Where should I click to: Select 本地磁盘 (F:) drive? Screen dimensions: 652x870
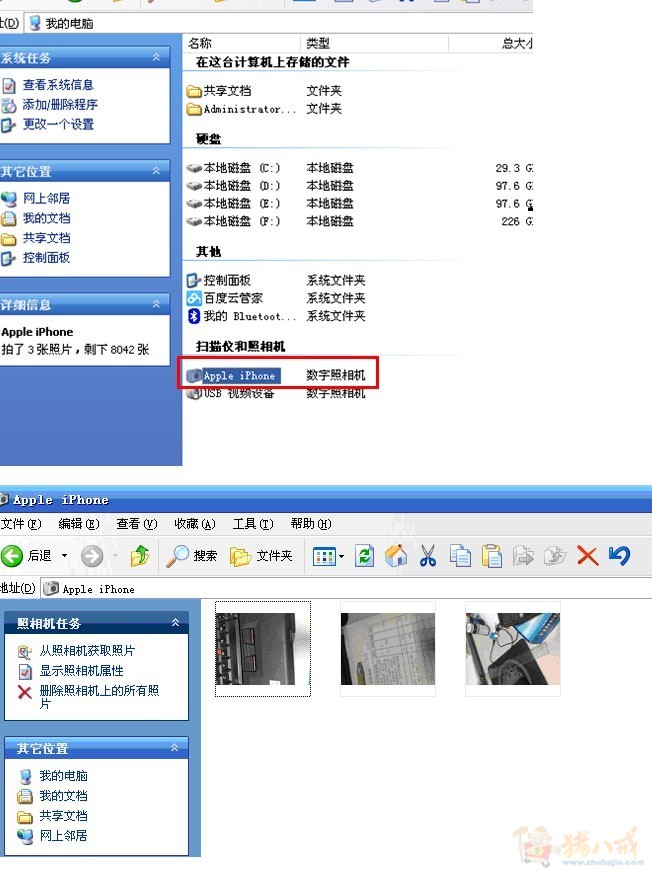tap(234, 221)
